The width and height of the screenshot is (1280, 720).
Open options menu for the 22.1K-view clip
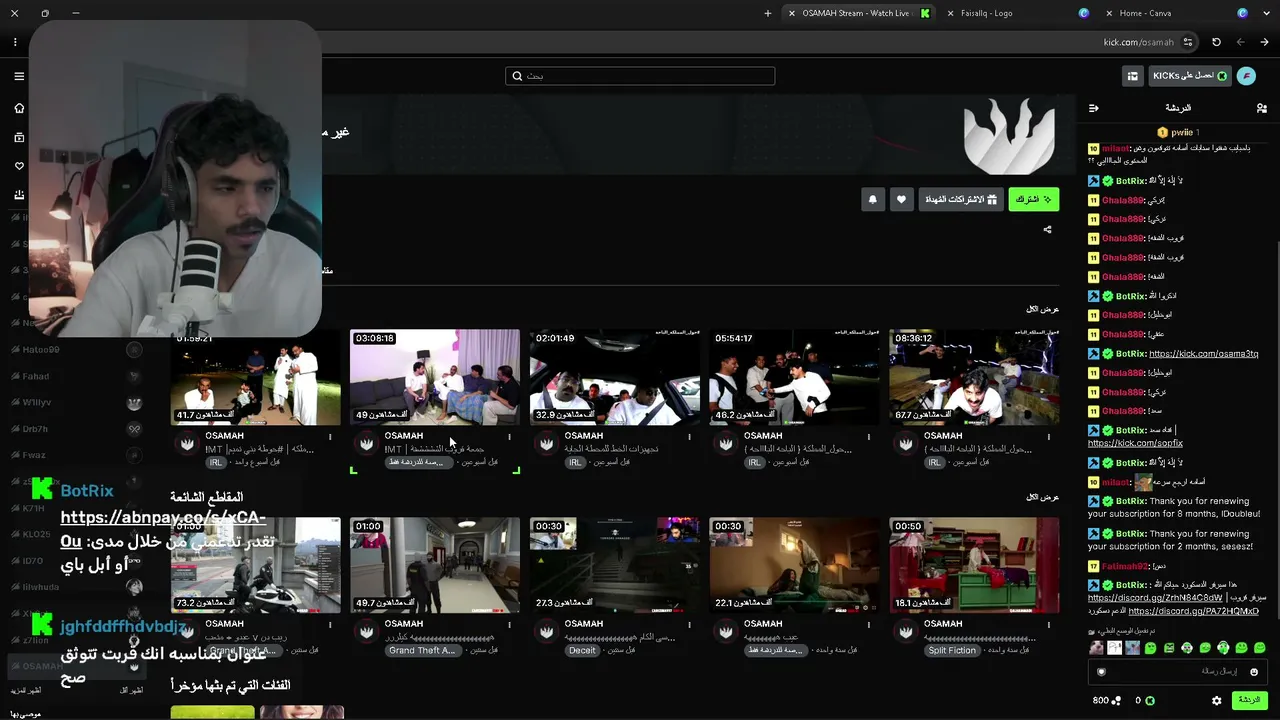[869, 624]
